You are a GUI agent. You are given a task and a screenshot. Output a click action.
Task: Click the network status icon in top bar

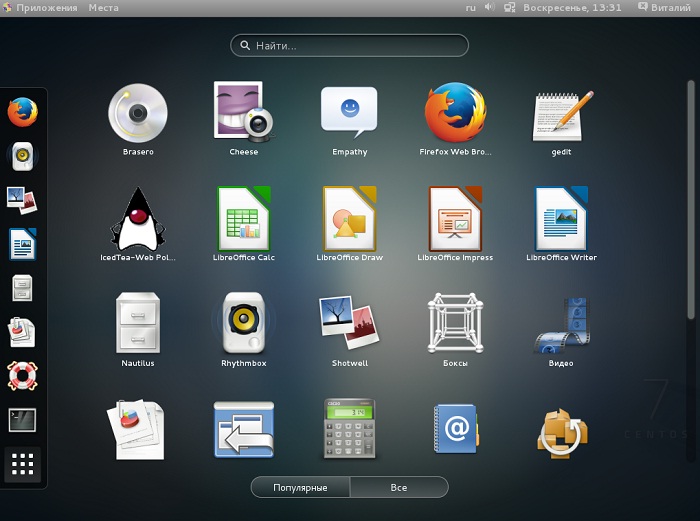pyautogui.click(x=510, y=8)
